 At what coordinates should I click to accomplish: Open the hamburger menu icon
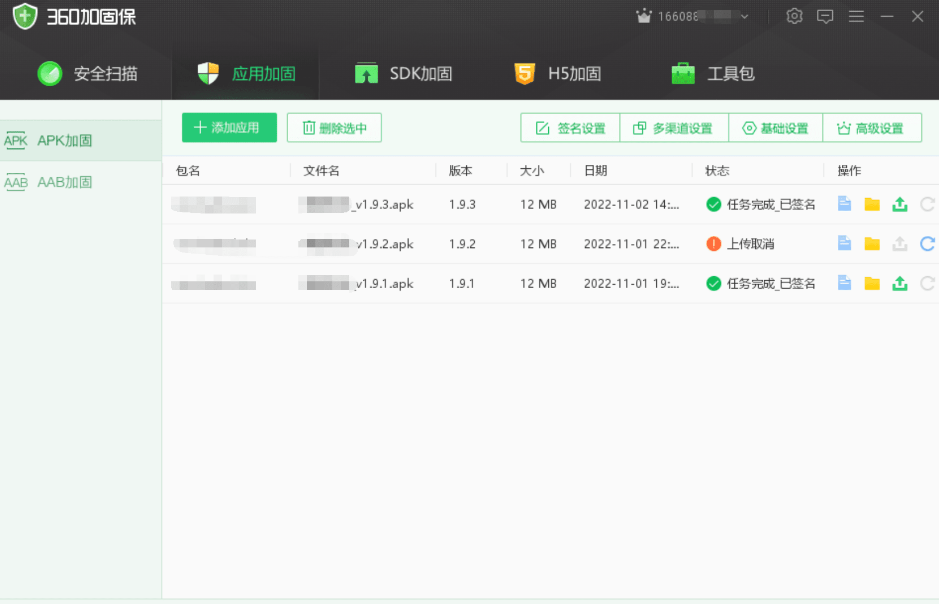coord(856,16)
